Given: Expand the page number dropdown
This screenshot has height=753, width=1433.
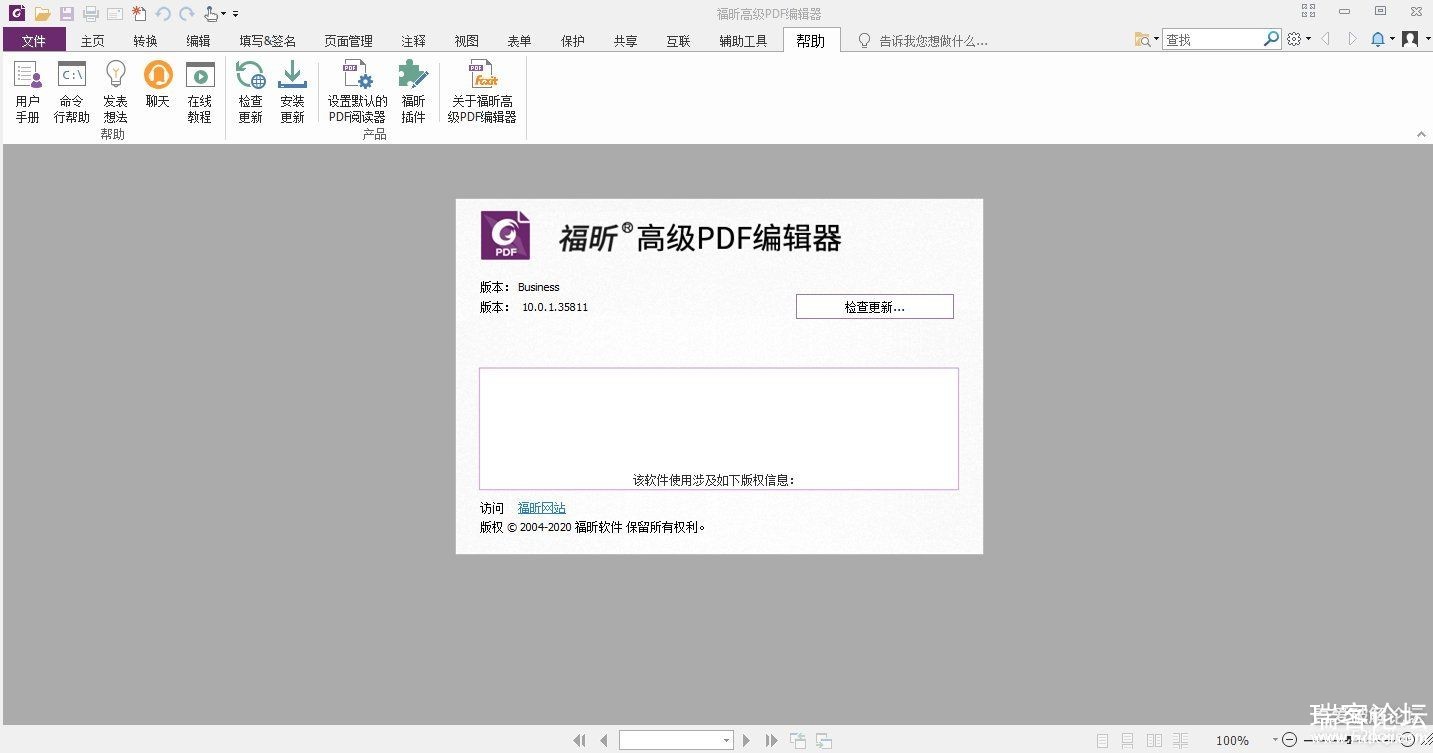Looking at the screenshot, I should point(726,741).
